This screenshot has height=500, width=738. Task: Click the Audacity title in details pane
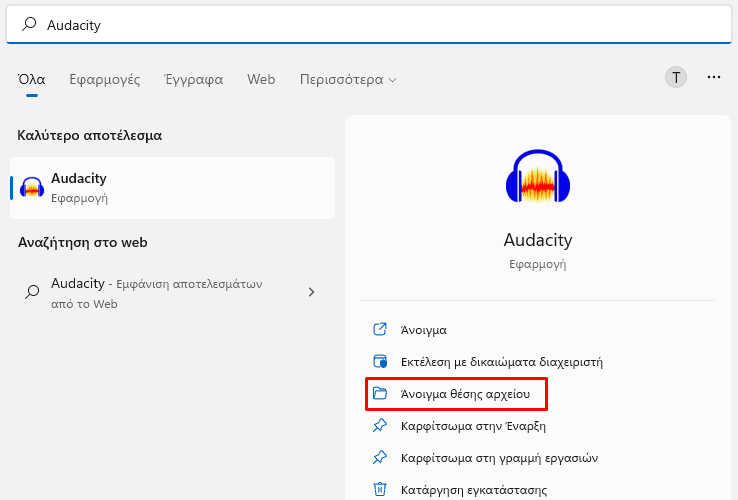(538, 240)
